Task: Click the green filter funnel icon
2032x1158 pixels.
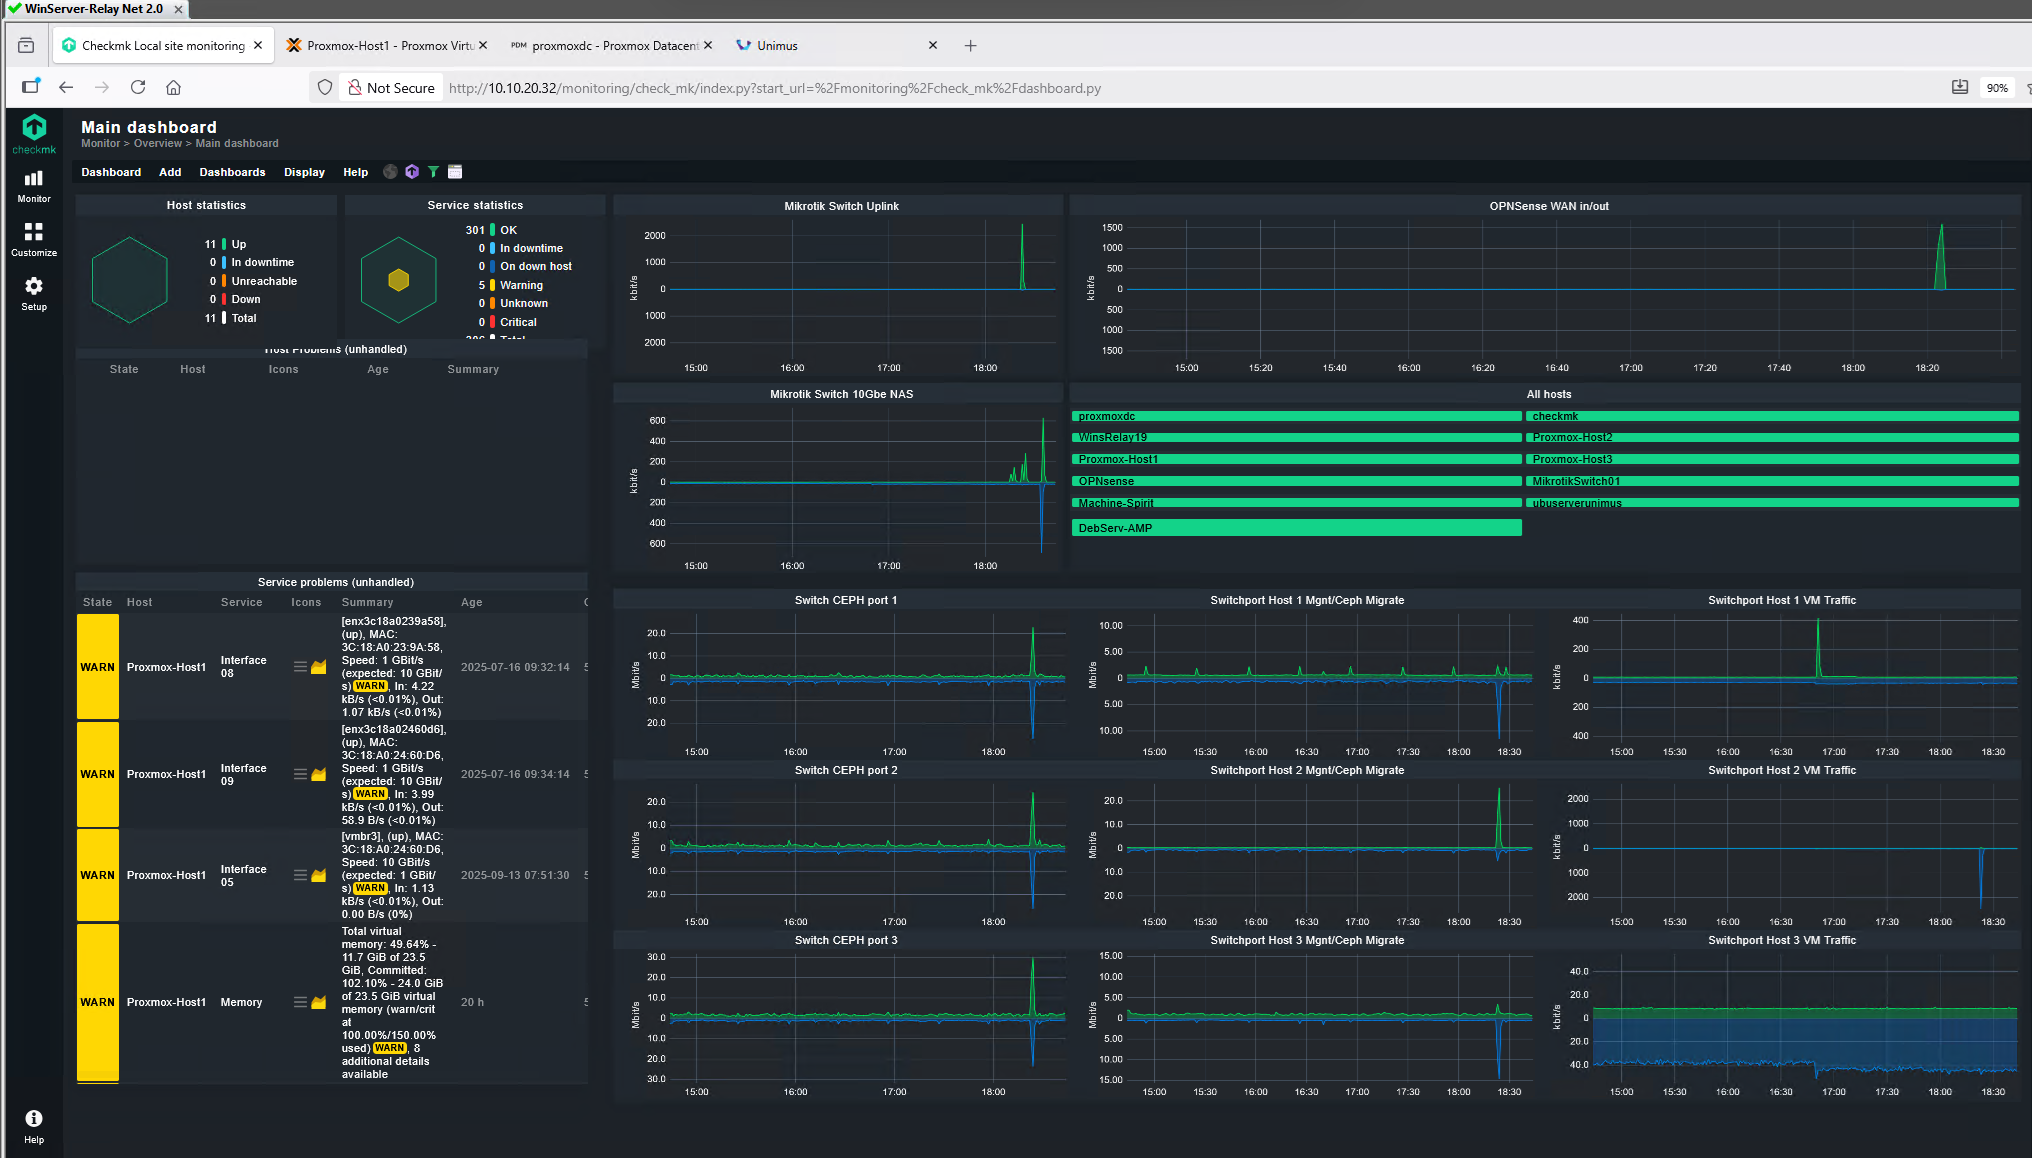Action: click(433, 172)
